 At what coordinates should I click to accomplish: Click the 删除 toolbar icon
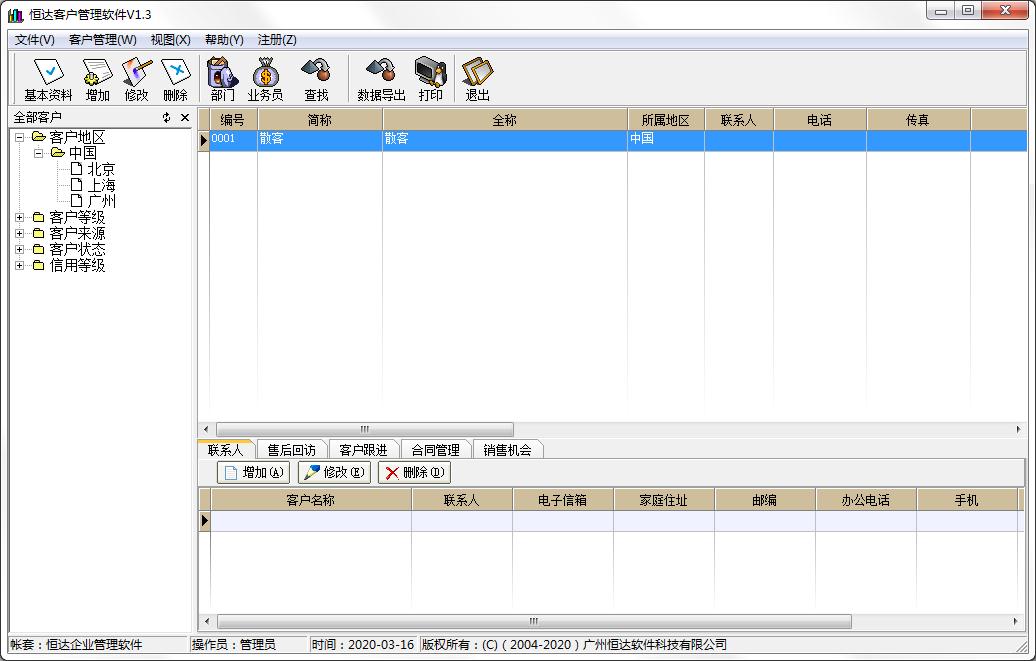coord(175,79)
